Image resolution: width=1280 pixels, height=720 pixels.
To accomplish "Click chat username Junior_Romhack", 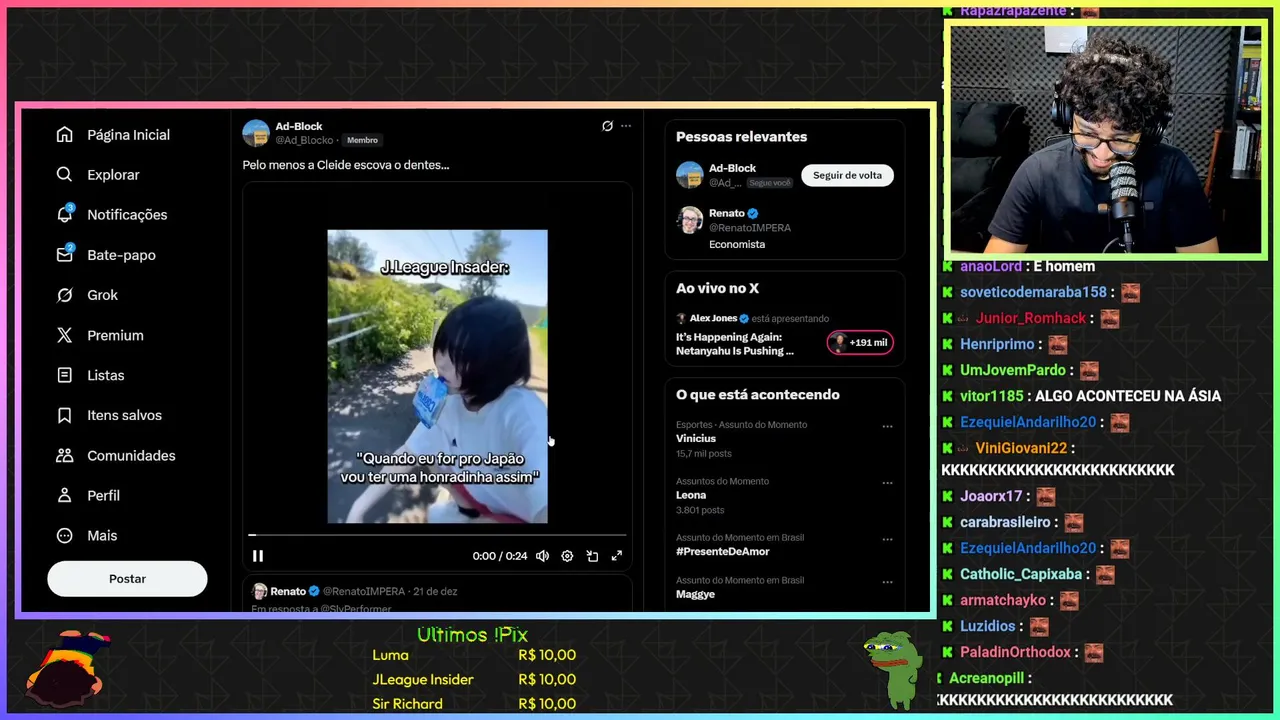I will point(1030,318).
